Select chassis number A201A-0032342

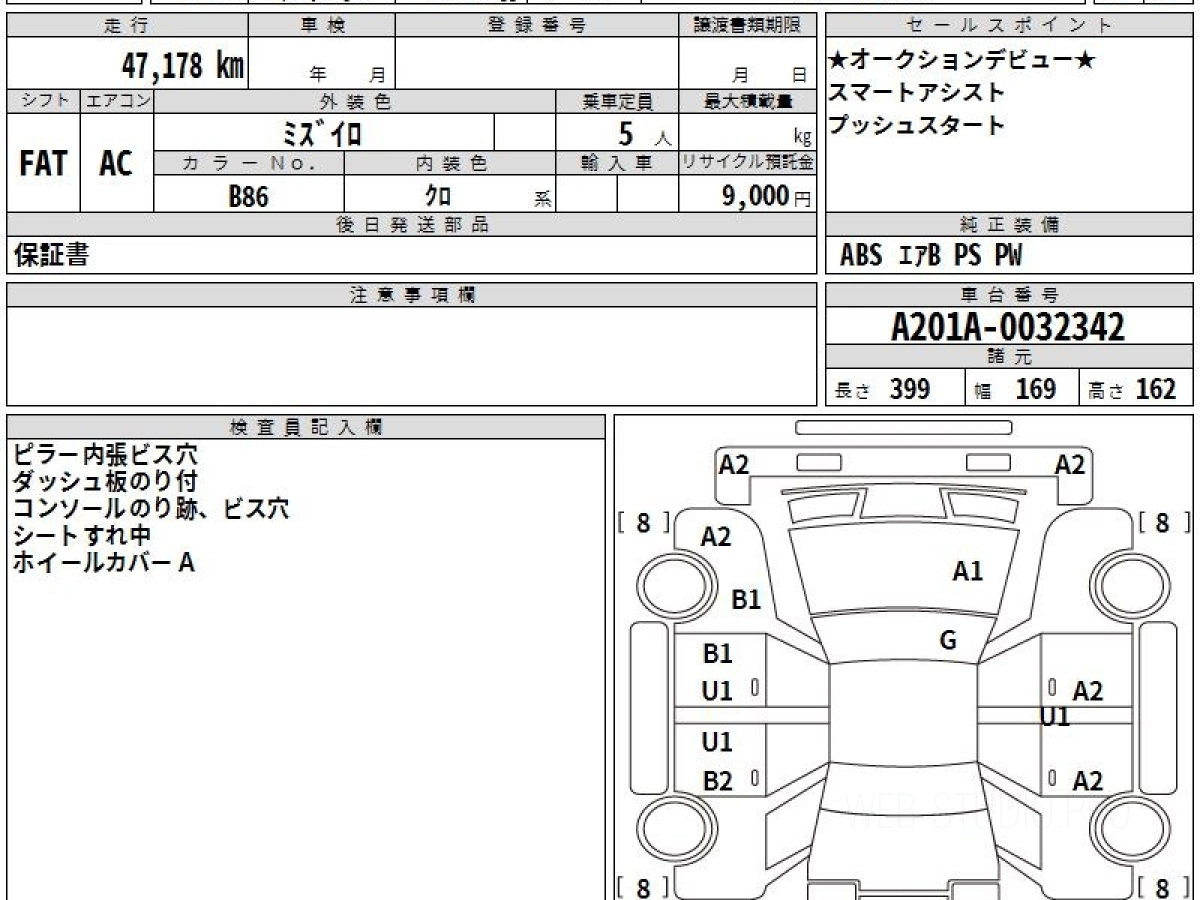click(1009, 326)
